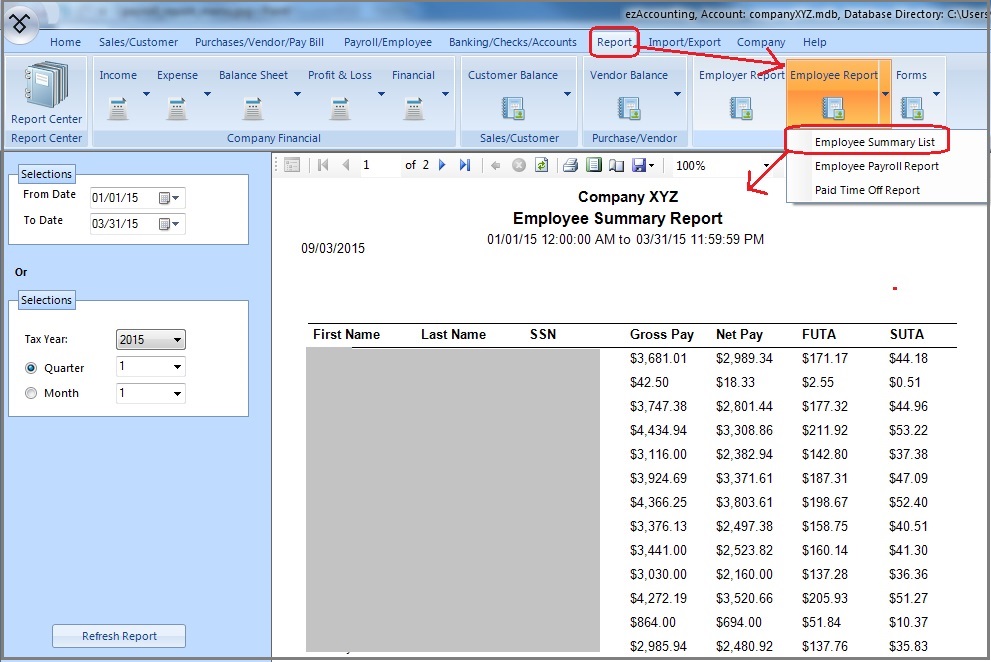Click the current page number field
The image size is (991, 662).
click(378, 165)
